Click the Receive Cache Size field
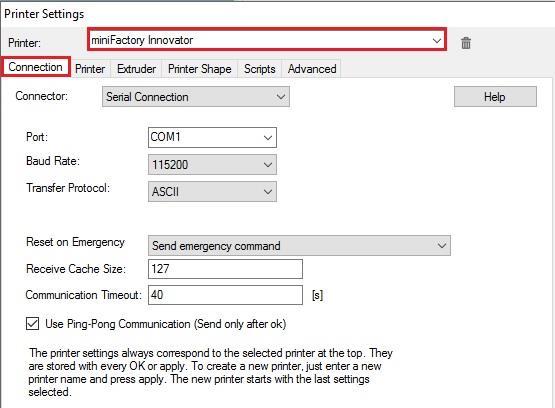 point(225,269)
